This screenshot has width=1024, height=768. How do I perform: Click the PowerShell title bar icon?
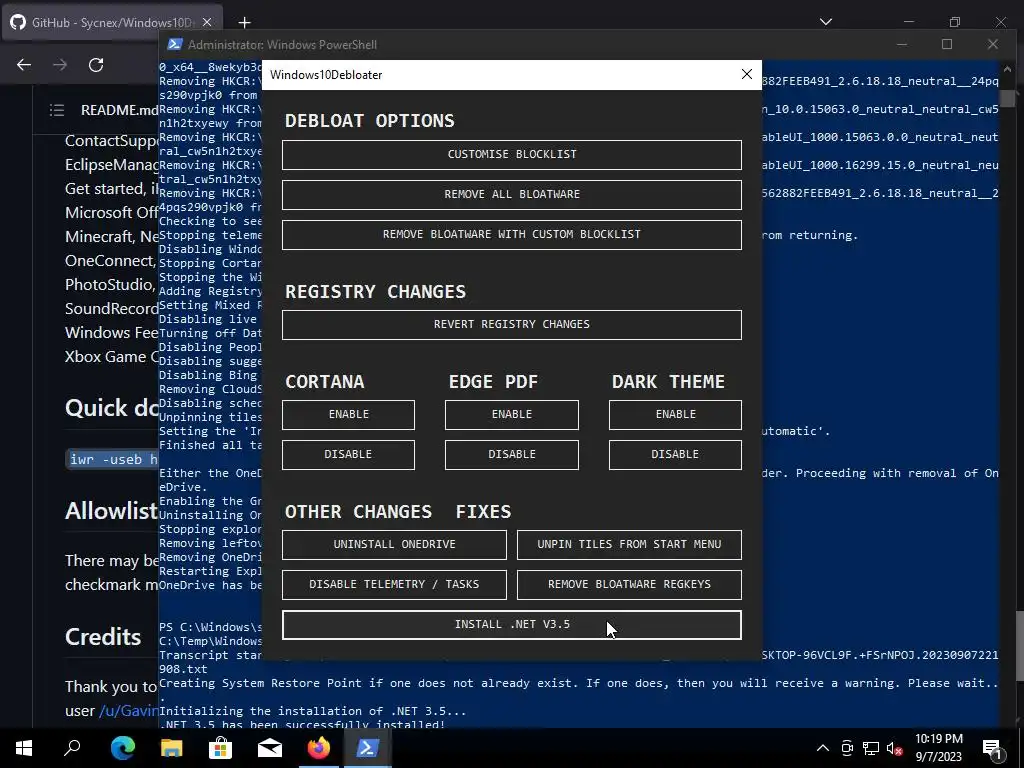(174, 44)
